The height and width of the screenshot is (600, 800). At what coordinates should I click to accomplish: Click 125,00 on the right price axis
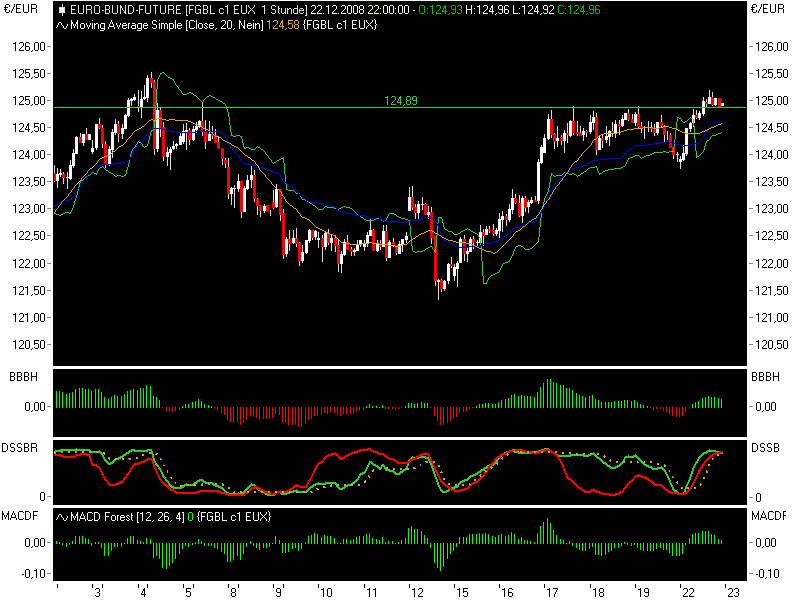click(771, 101)
